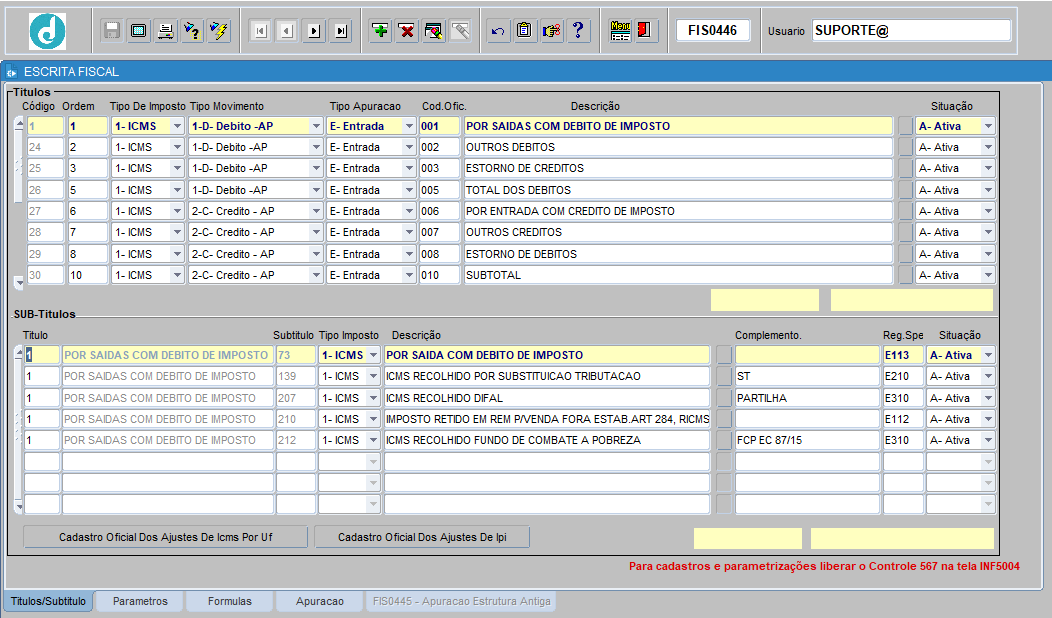
Task: Click the next record navigation arrow
Action: [x=312, y=31]
